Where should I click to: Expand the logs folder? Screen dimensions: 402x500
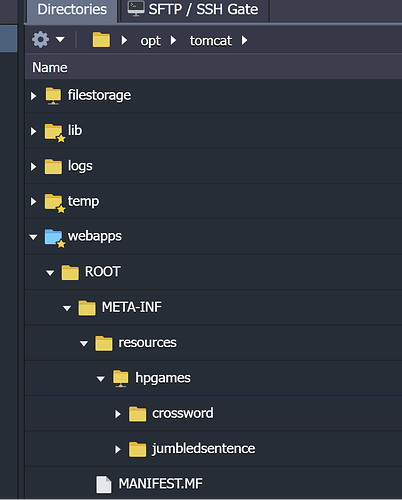click(x=33, y=167)
